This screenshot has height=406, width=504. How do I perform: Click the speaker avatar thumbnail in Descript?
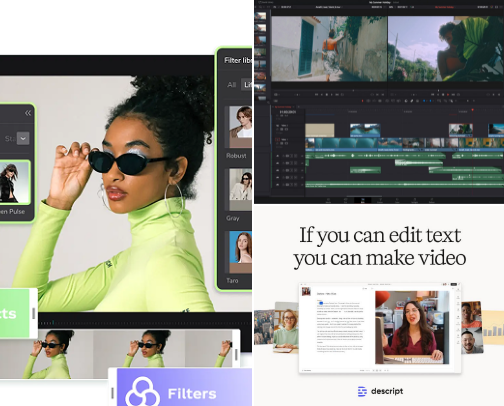[x=306, y=291]
